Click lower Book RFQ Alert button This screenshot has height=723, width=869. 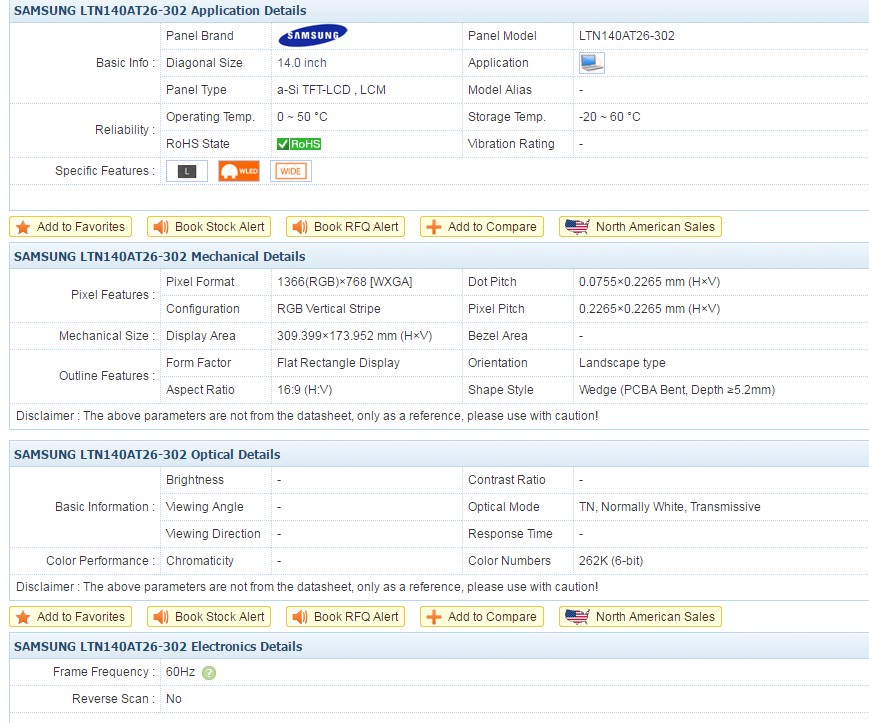click(x=345, y=617)
